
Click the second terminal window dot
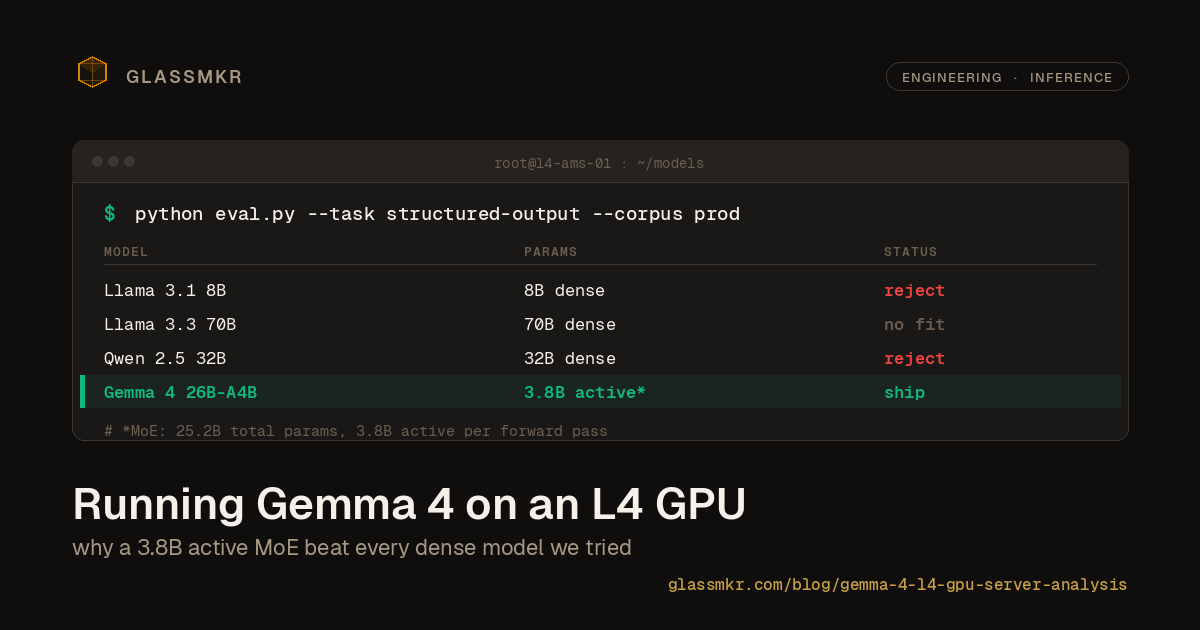click(x=114, y=161)
